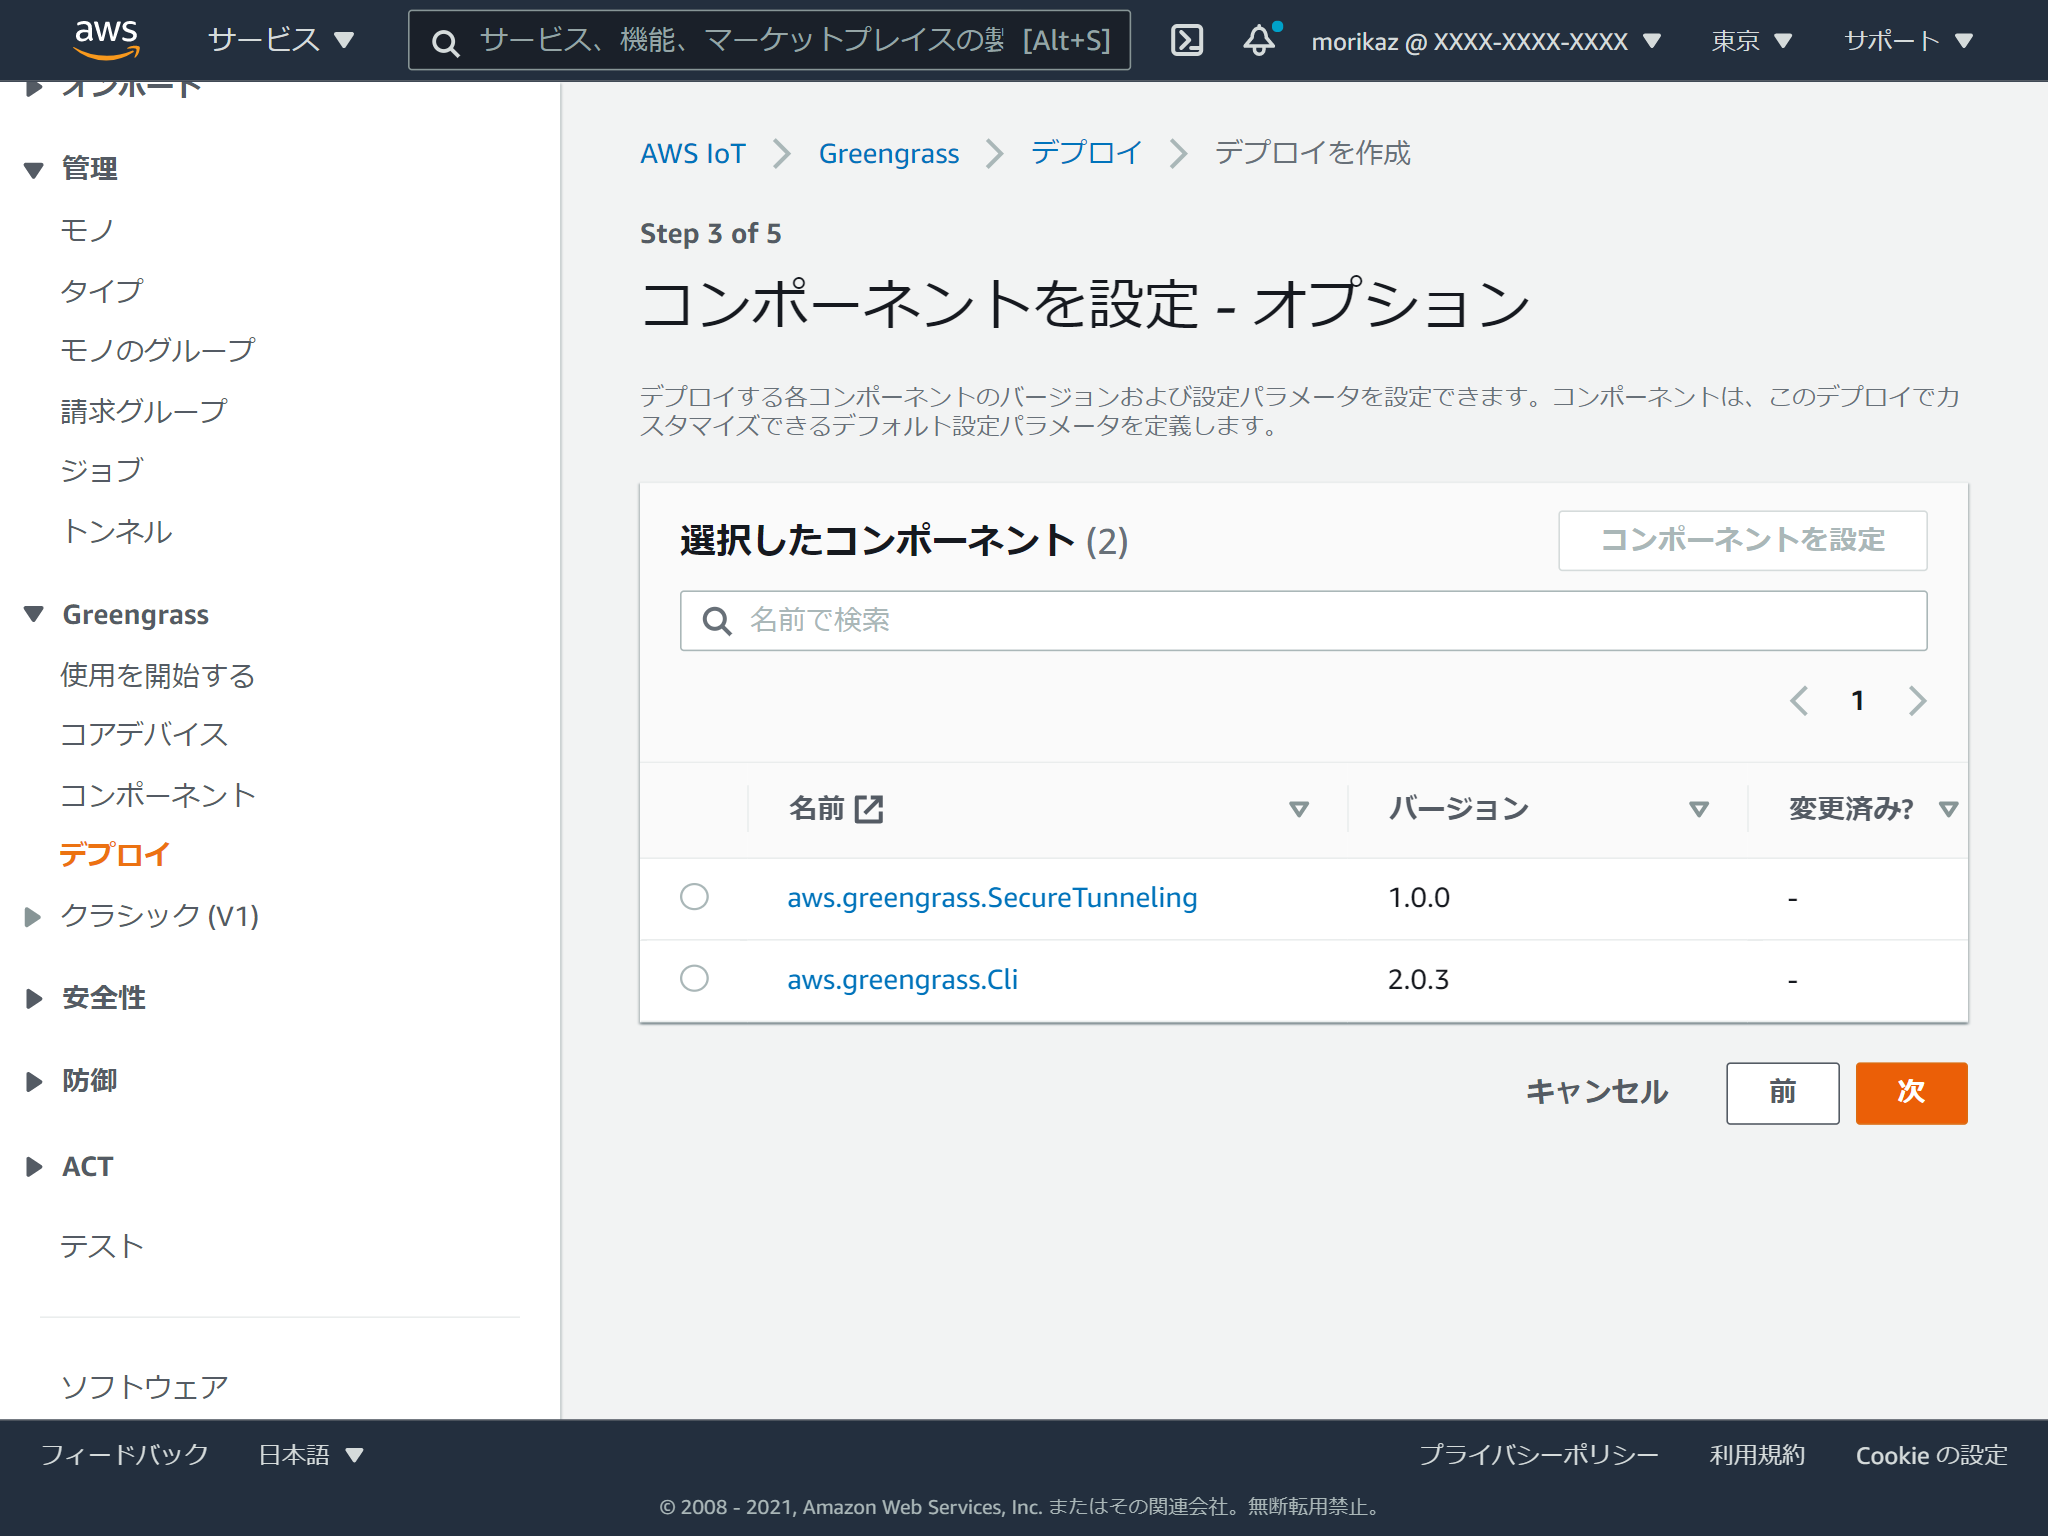Open the external link icon beside 名前 header
The image size is (2048, 1536).
pos(869,808)
